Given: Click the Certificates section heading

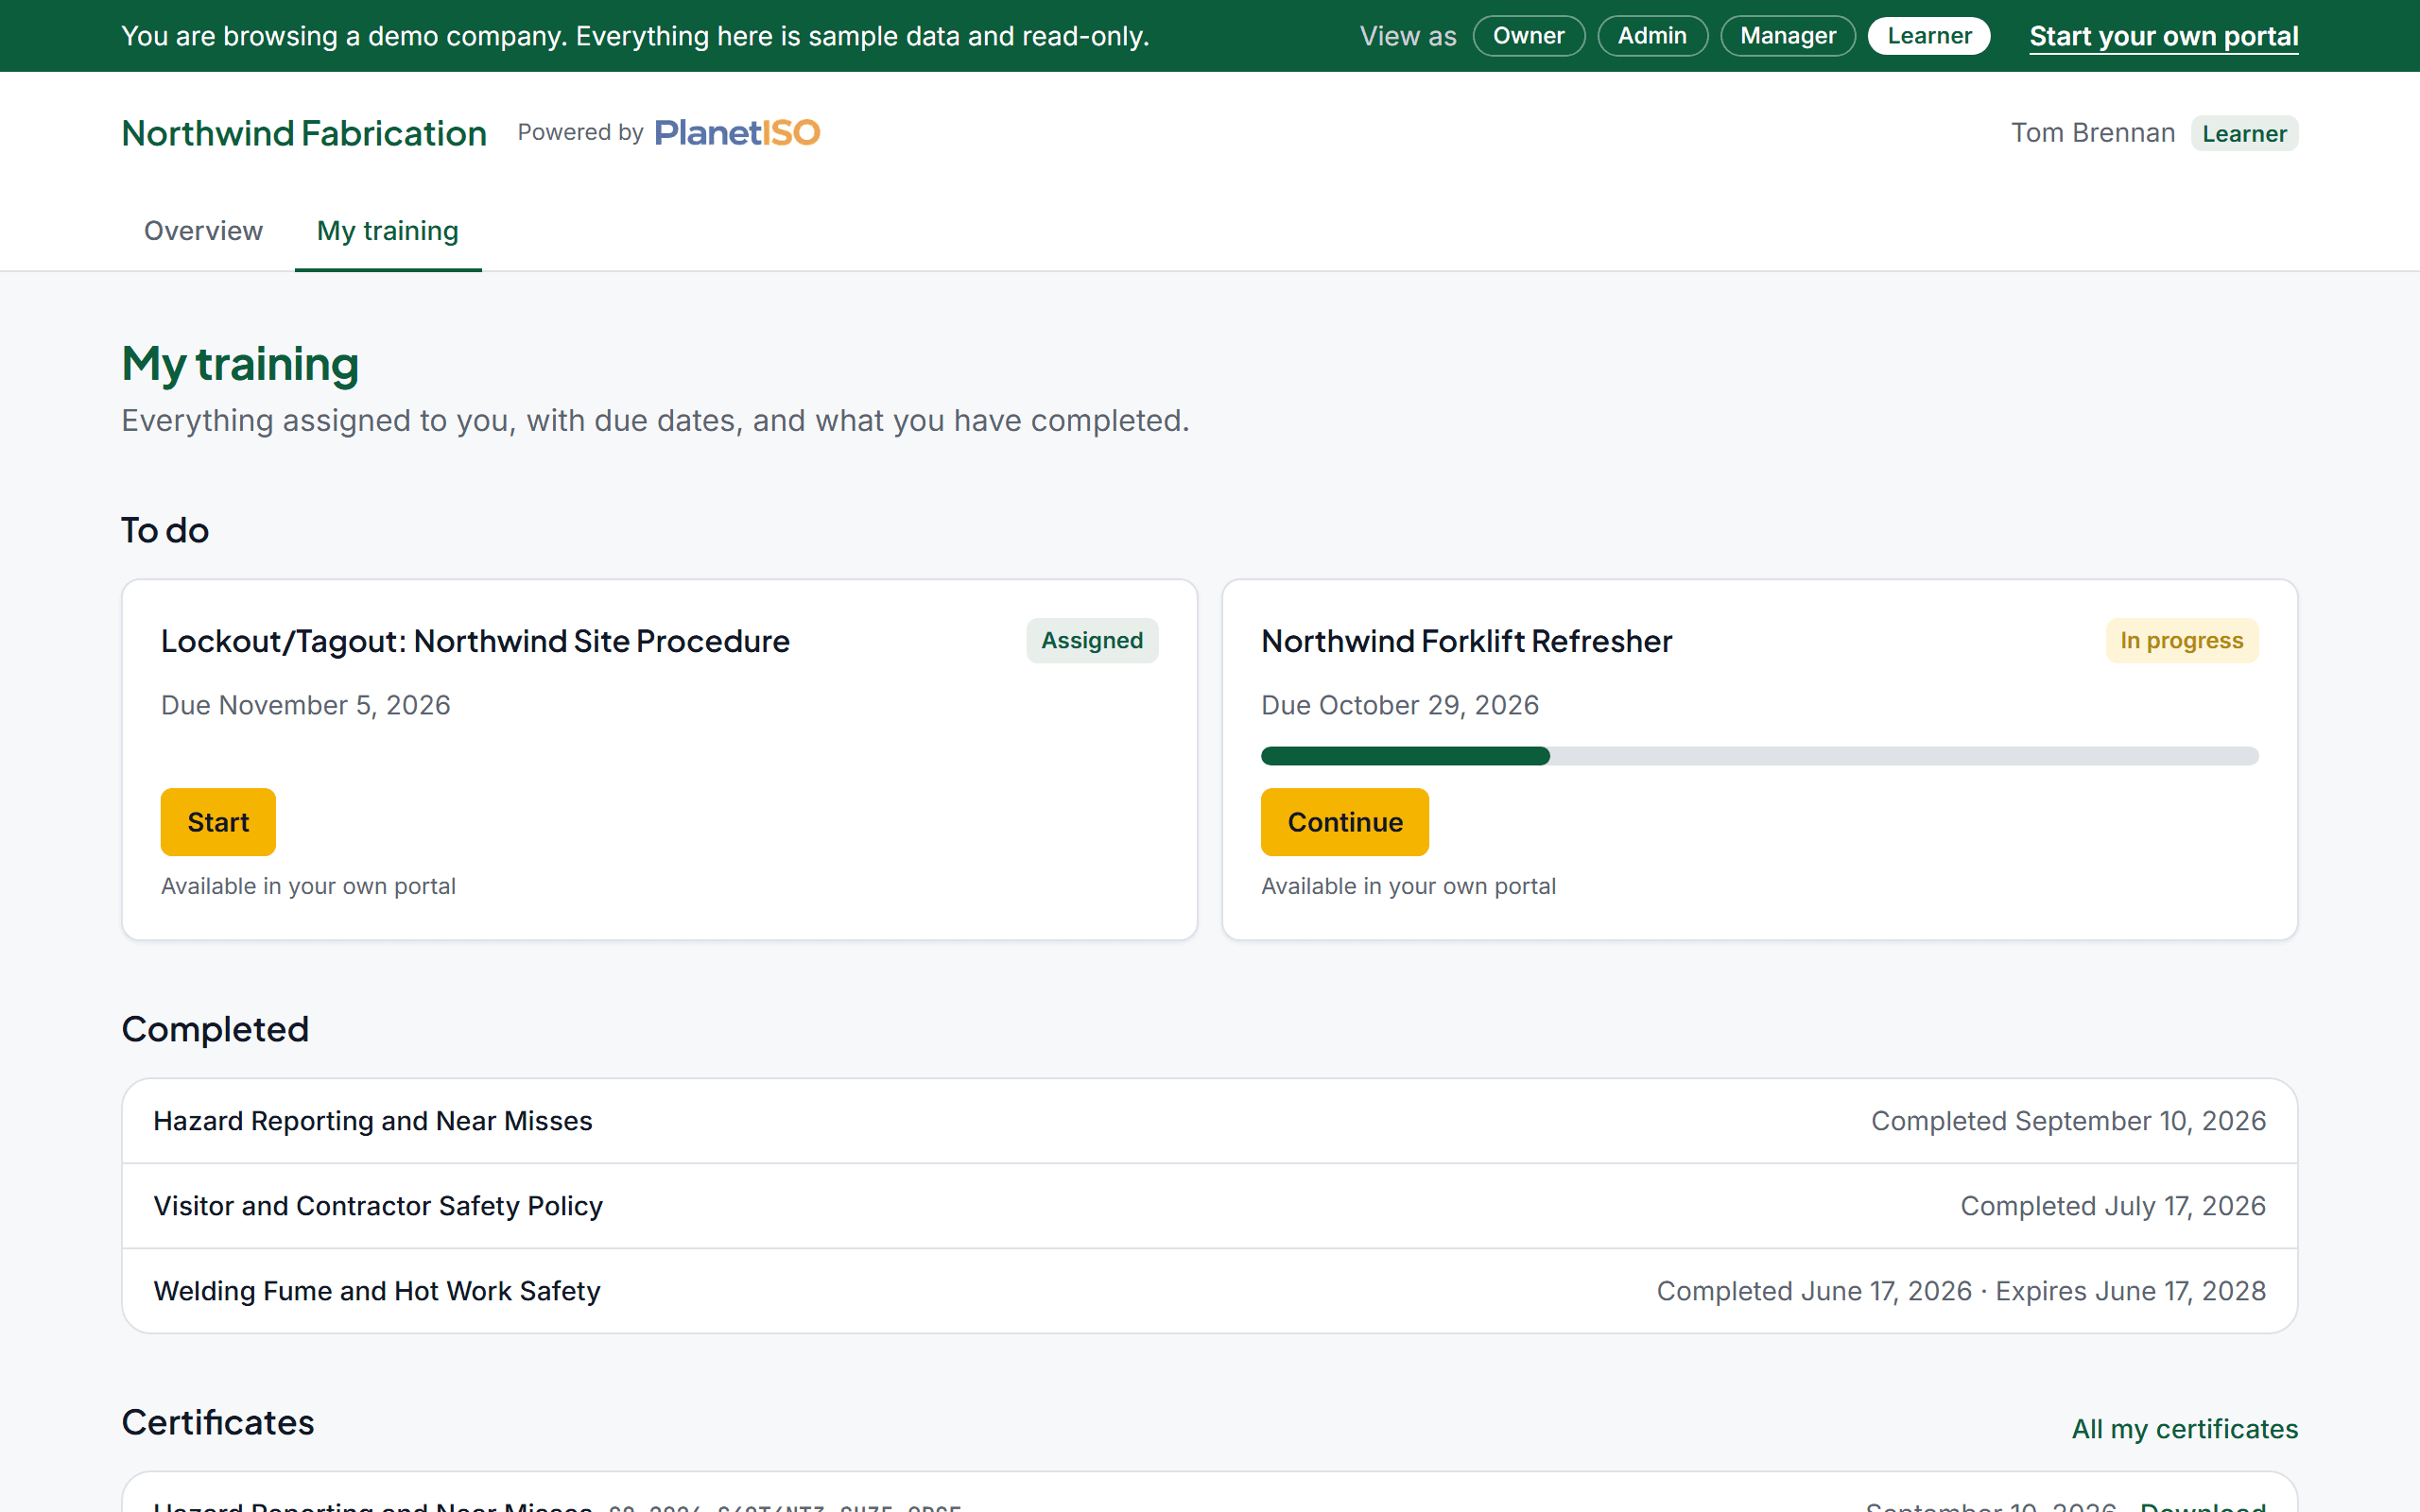Looking at the screenshot, I should (x=218, y=1422).
